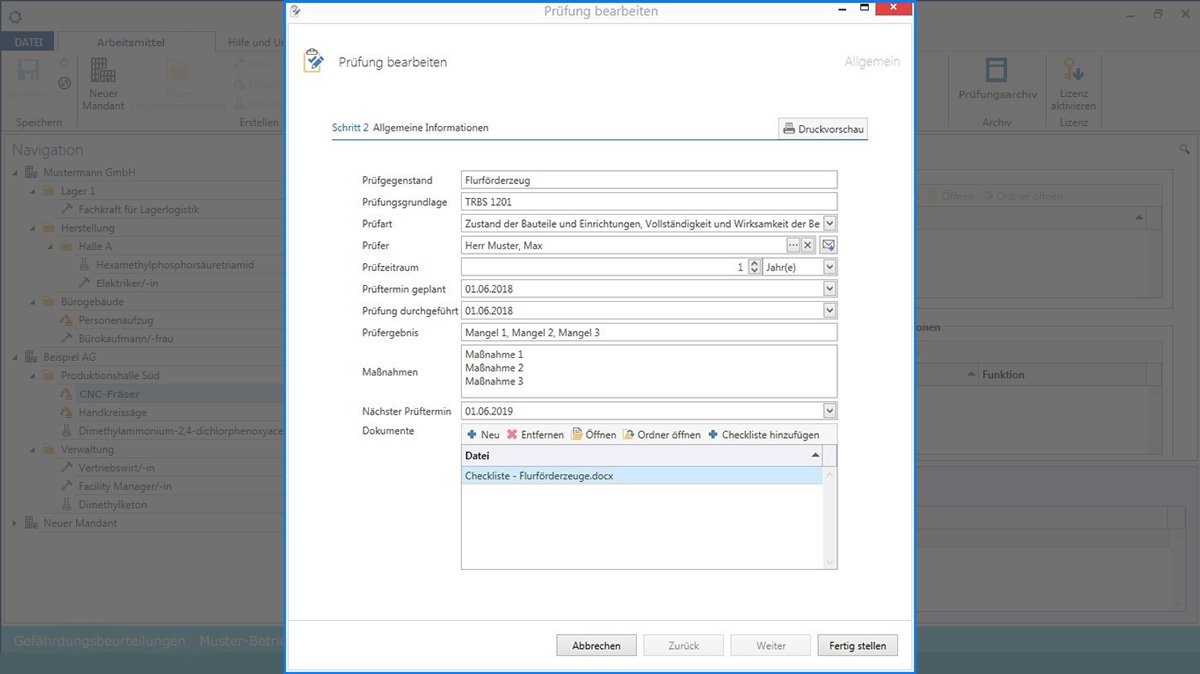Open Prüfung durchgeführt date dropdown
This screenshot has height=674, width=1200.
click(830, 311)
